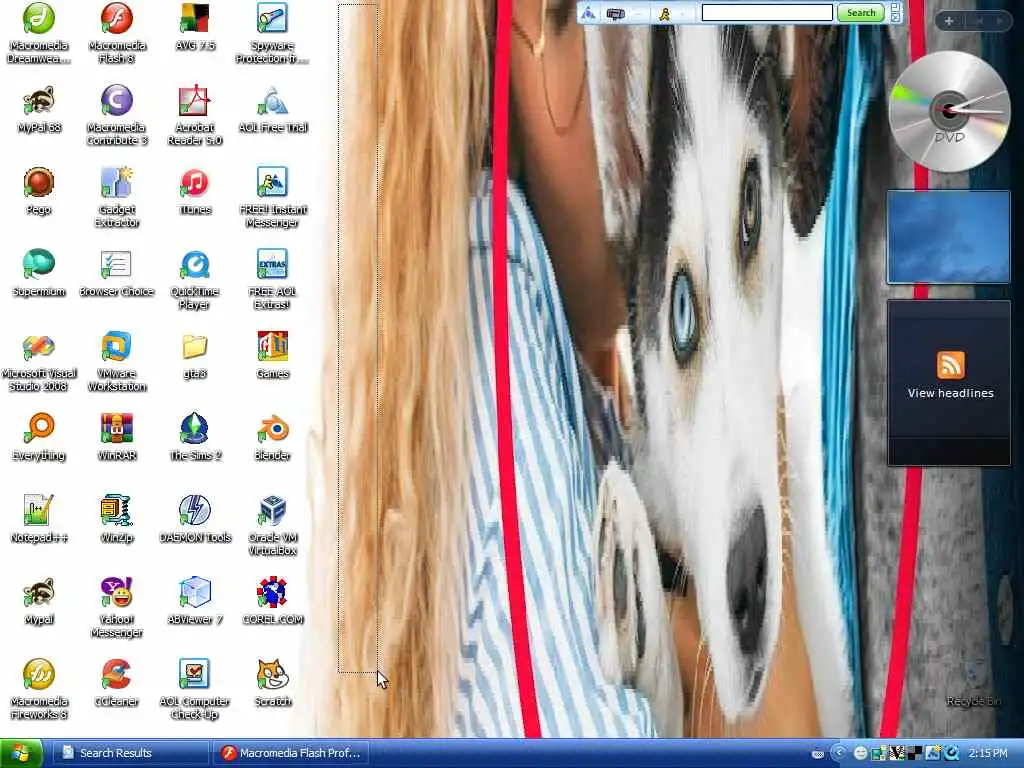1024x768 pixels.
Task: Click the yellow AIM running man icon
Action: click(x=664, y=13)
